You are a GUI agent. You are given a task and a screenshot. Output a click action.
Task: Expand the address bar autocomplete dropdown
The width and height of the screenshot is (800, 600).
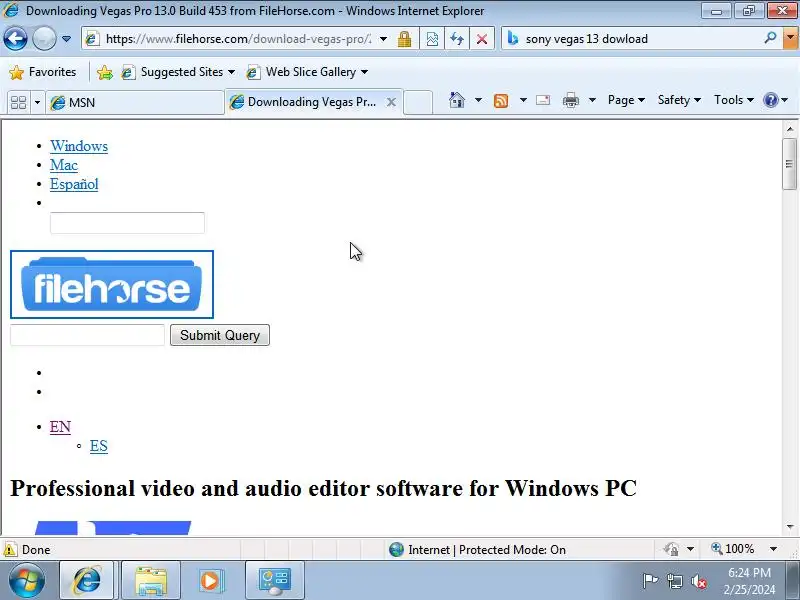click(x=384, y=39)
